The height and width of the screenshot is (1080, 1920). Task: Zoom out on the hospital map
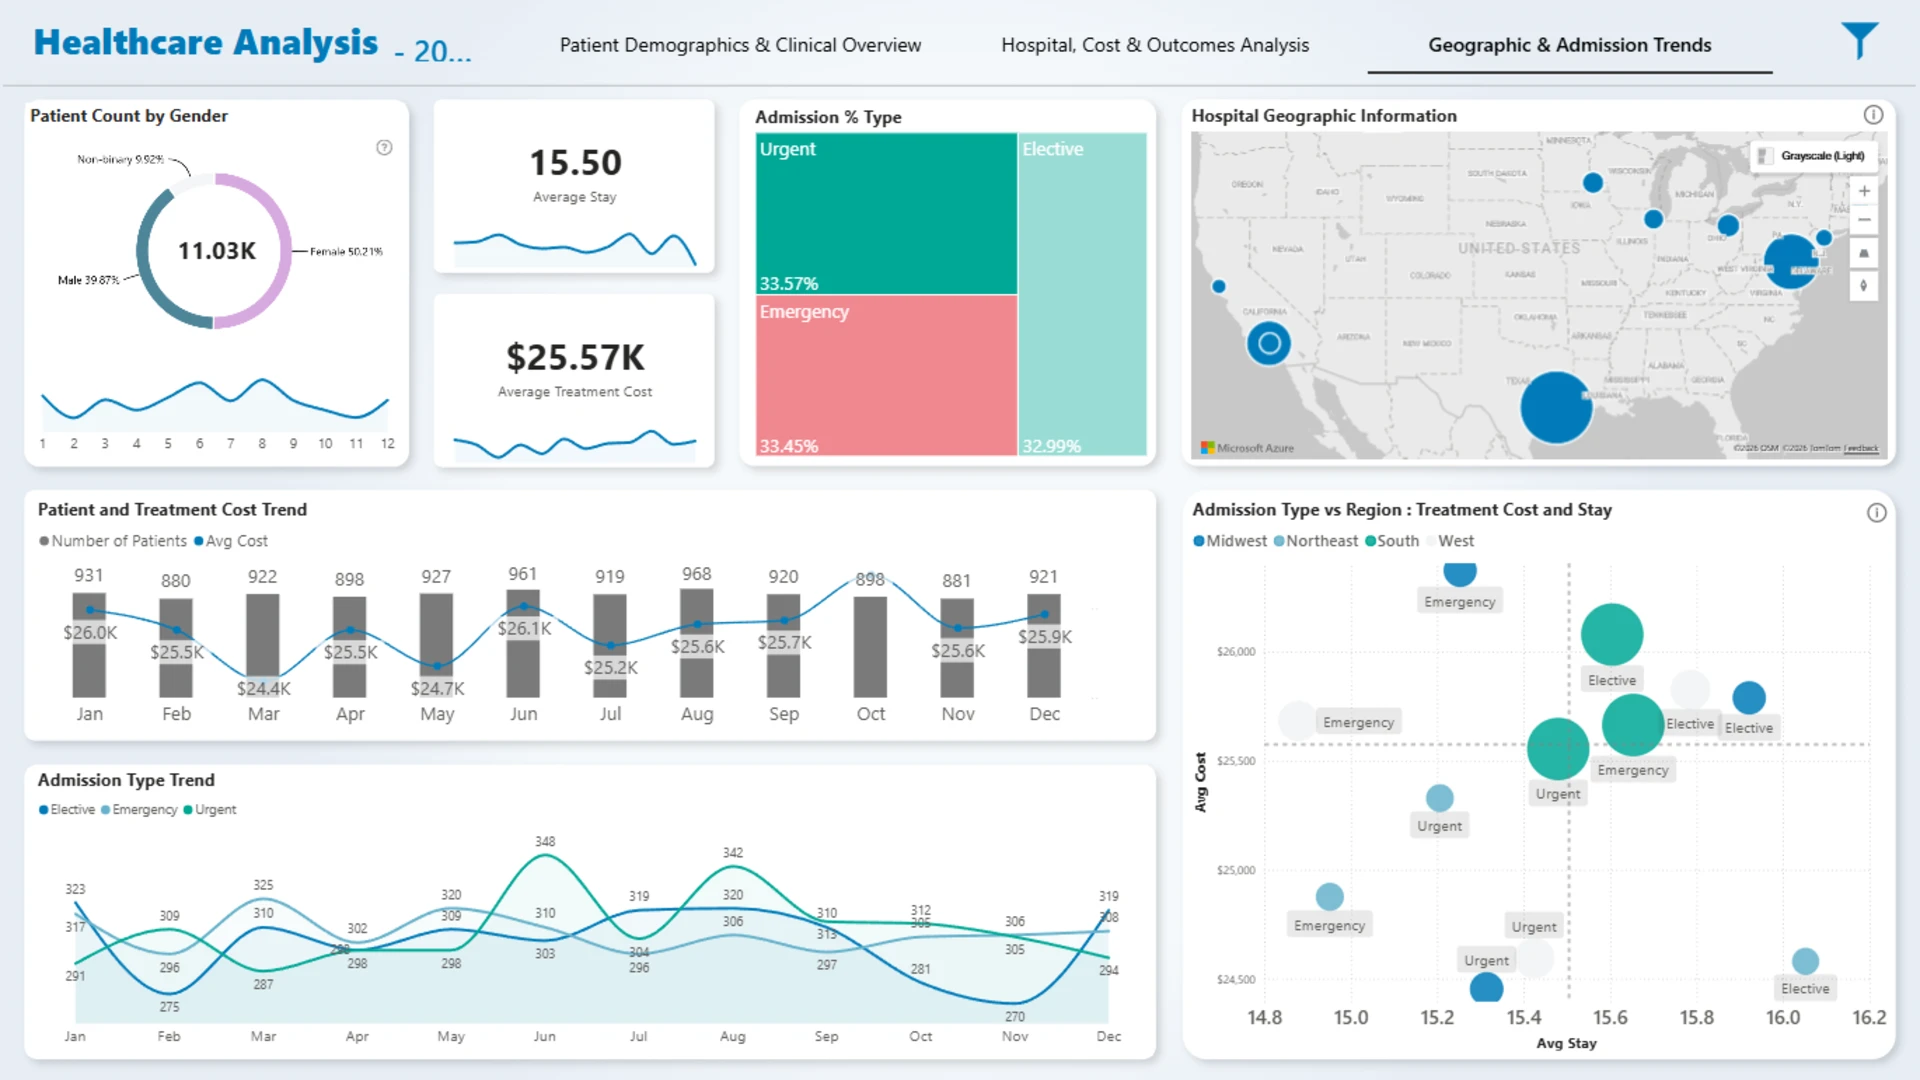pos(1864,220)
